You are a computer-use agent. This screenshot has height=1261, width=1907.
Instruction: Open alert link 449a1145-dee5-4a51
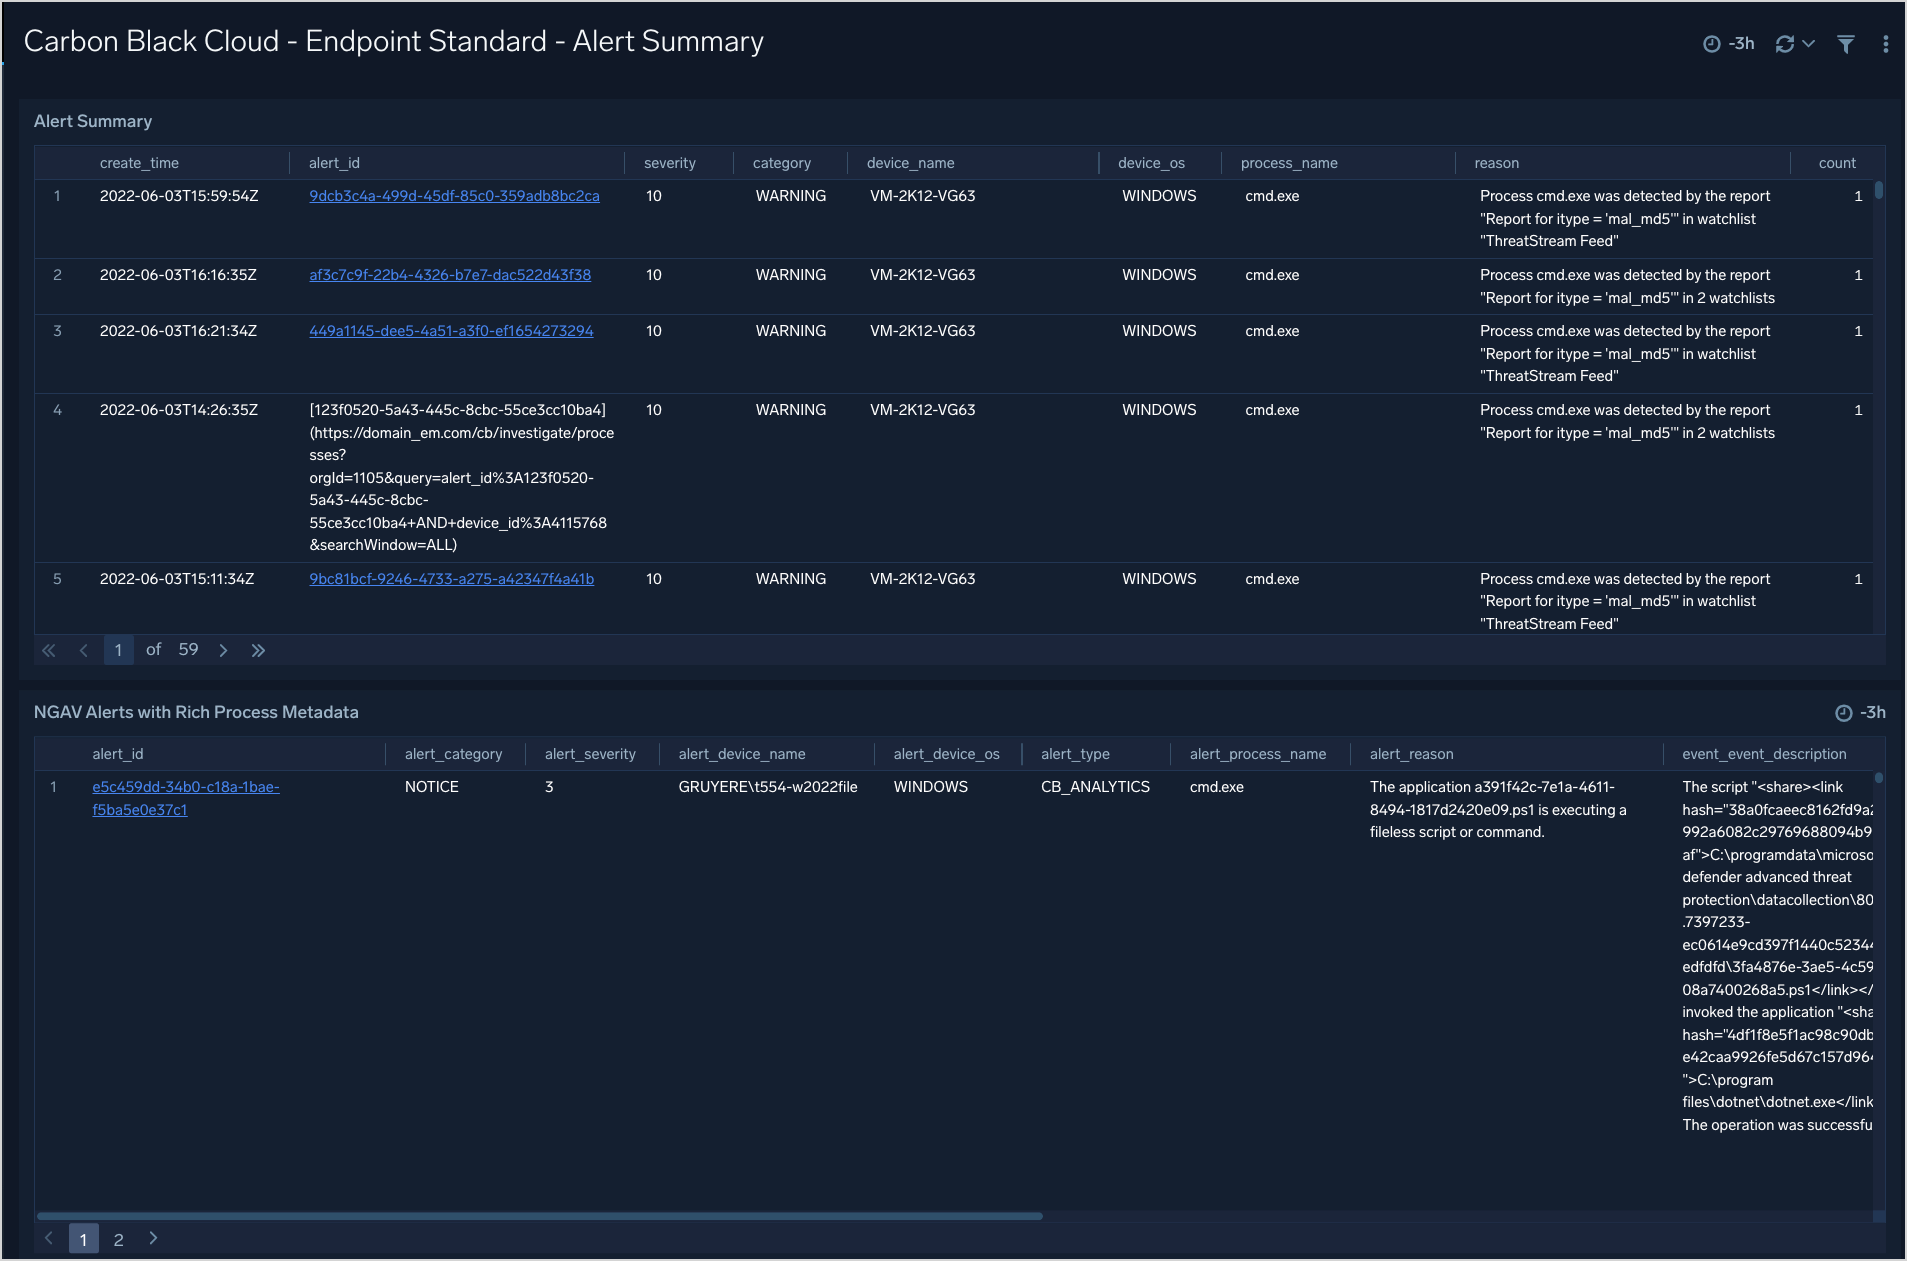(x=451, y=330)
